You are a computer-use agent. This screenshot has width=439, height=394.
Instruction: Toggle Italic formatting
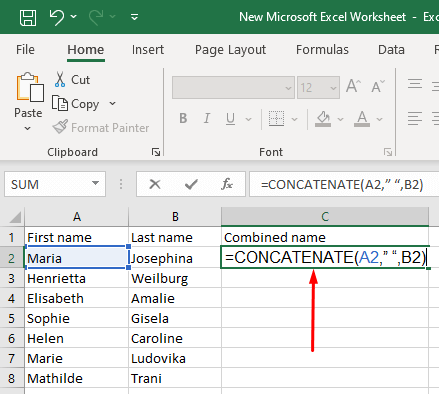[207, 118]
